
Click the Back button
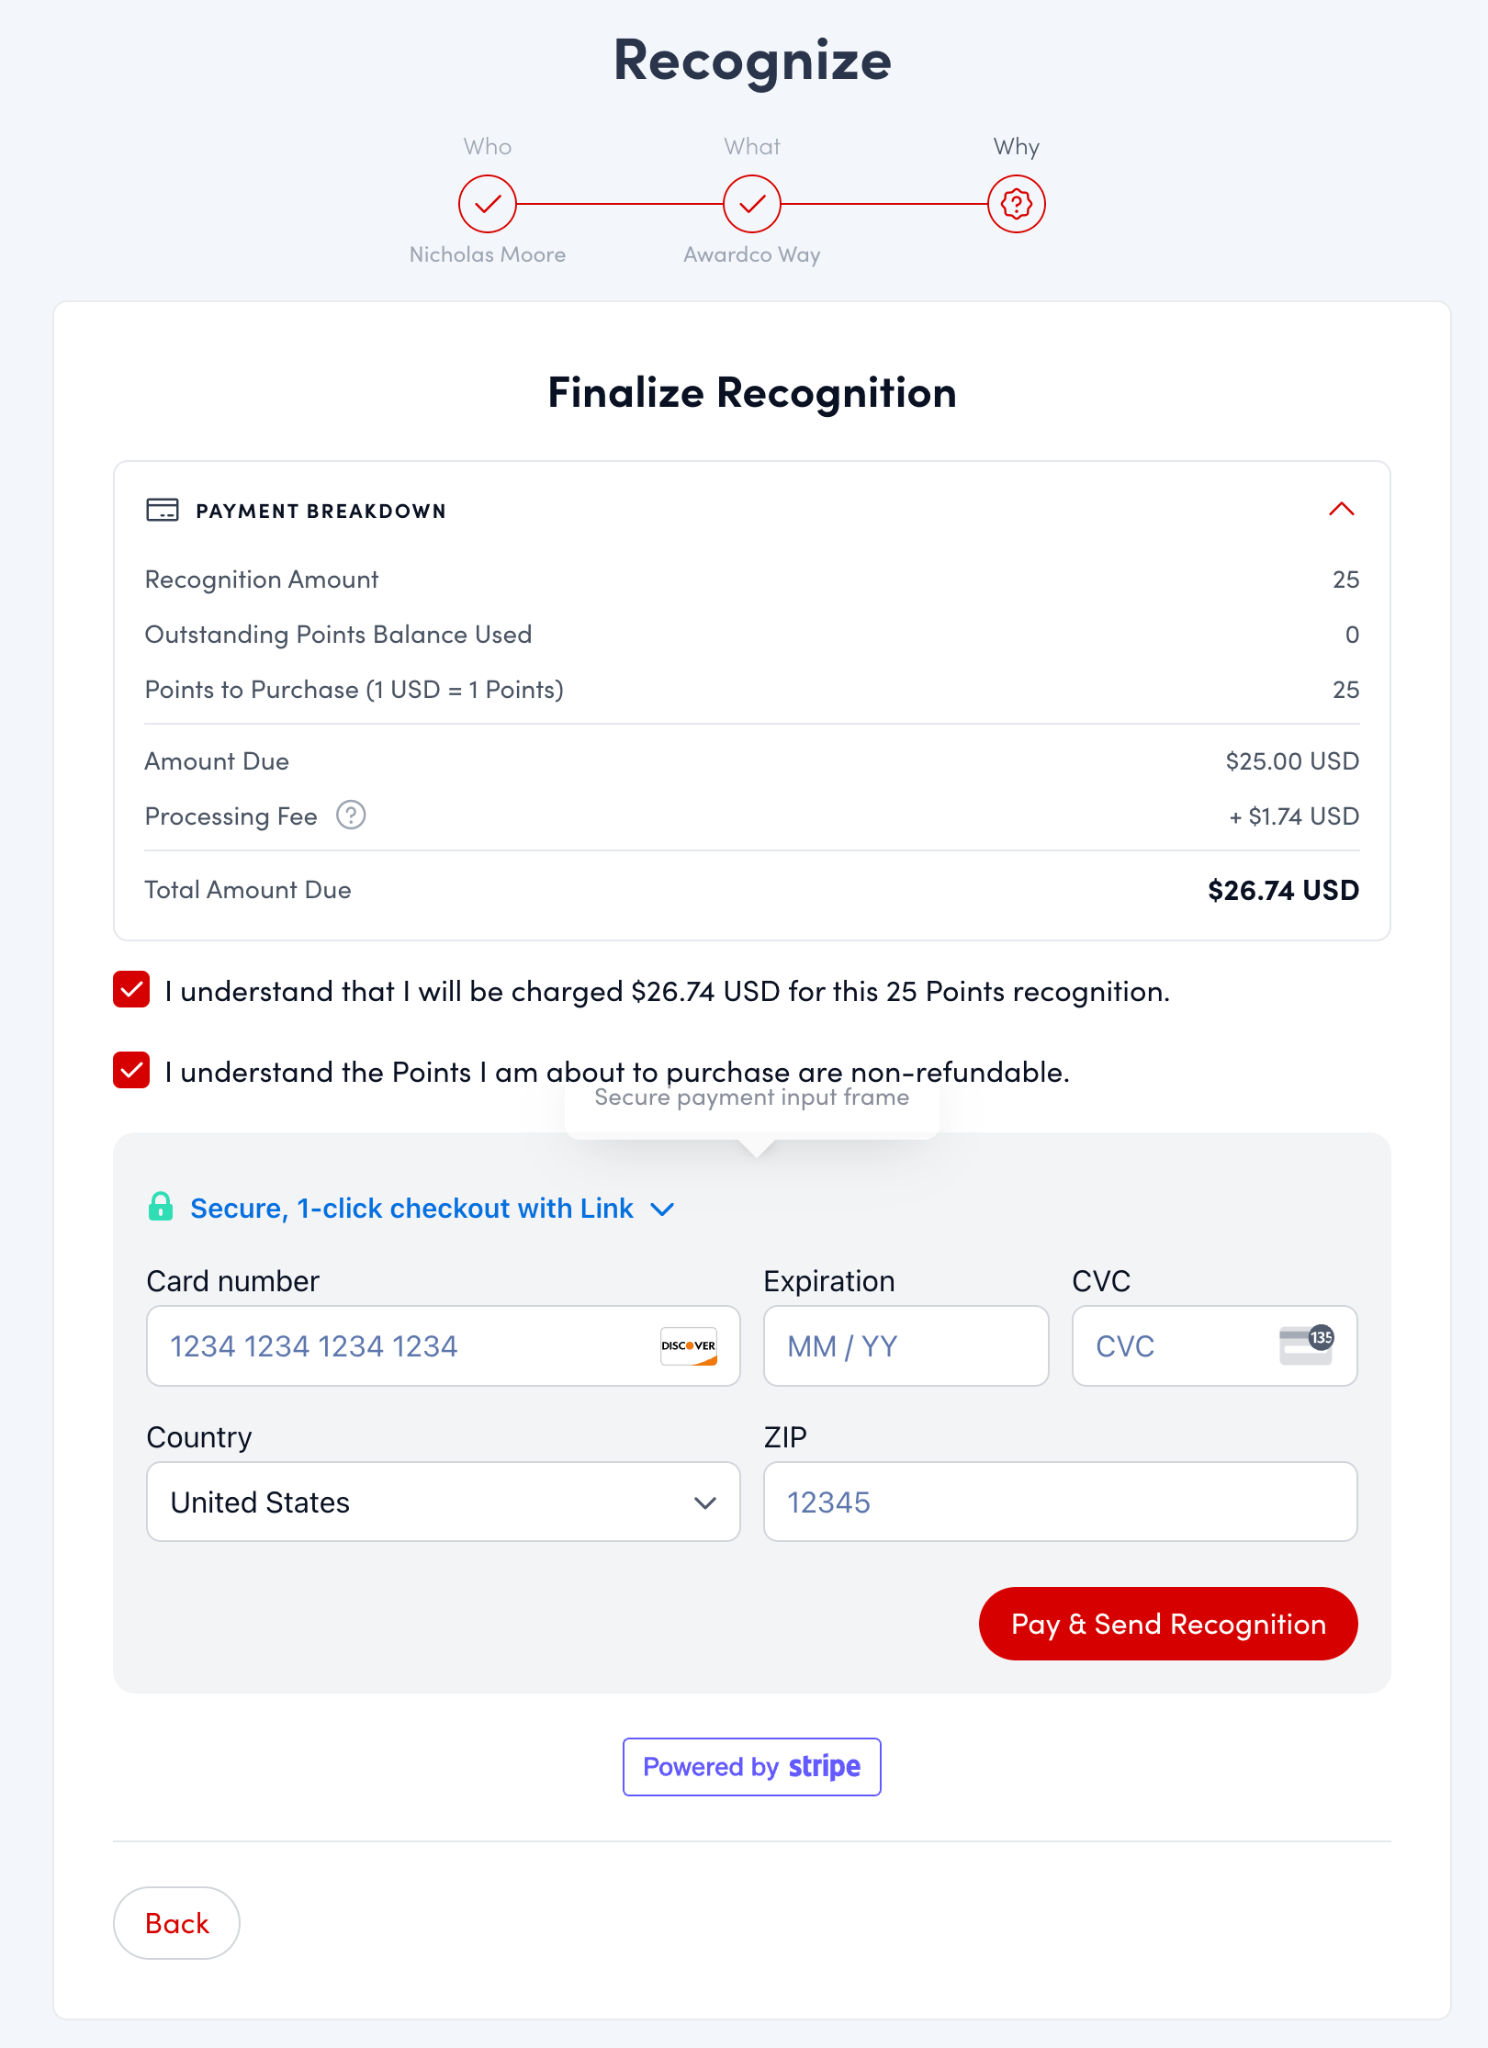coord(177,1923)
